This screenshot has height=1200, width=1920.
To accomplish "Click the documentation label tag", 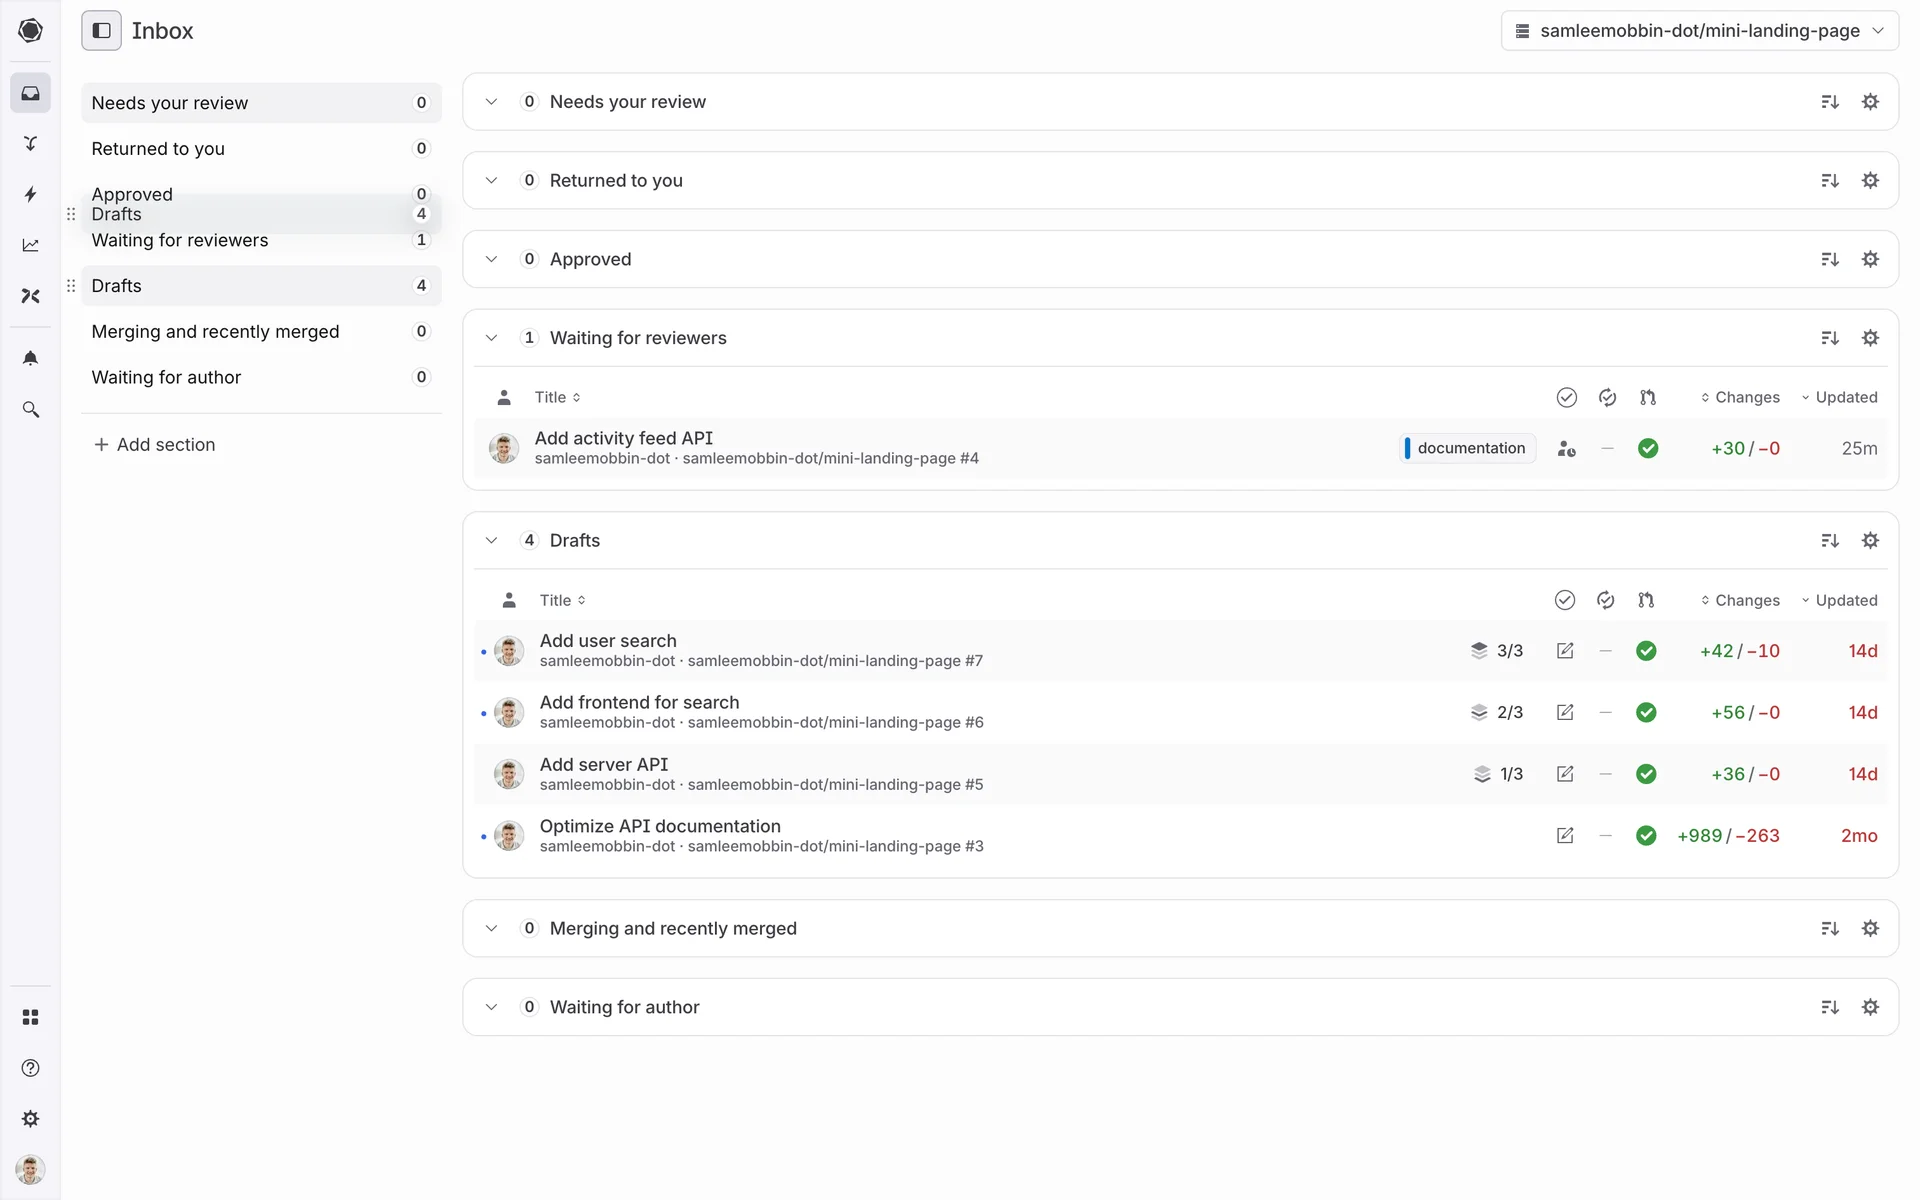I will (x=1469, y=448).
